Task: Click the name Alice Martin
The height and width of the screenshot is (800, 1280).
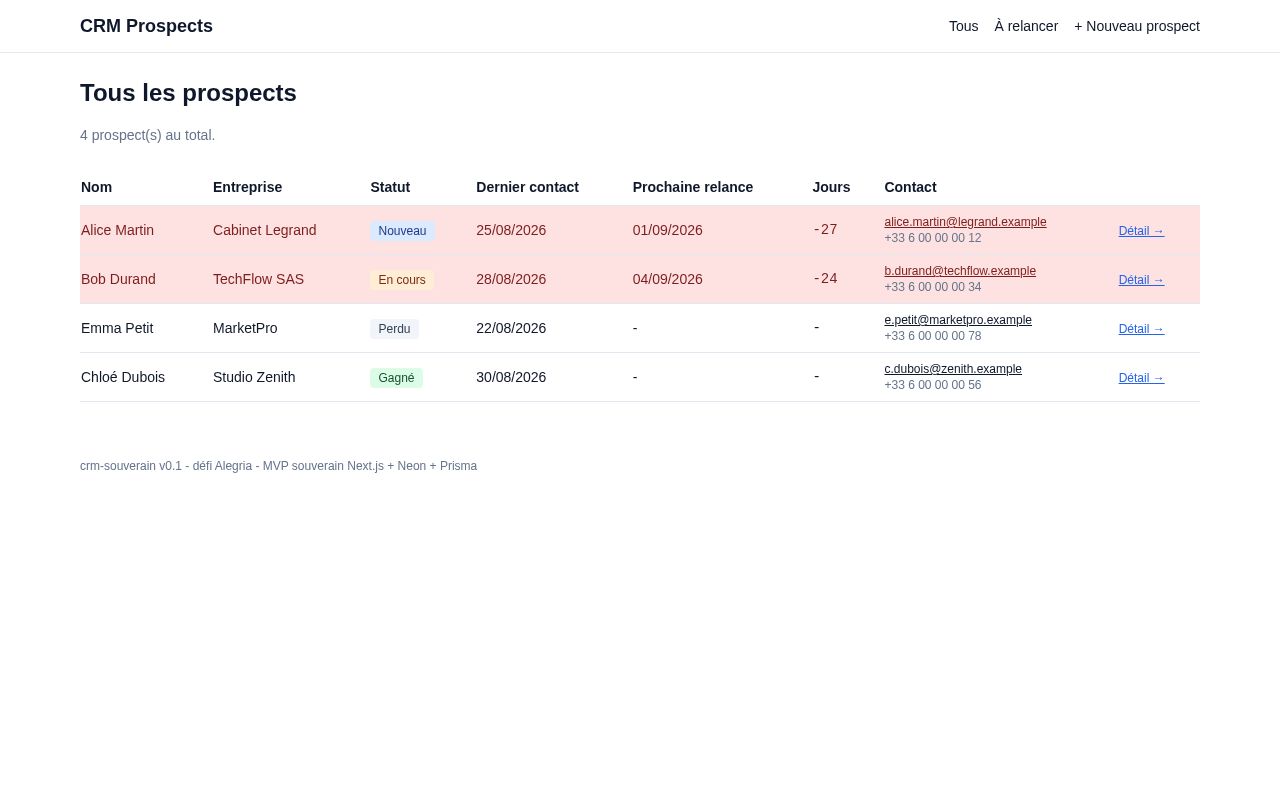Action: [117, 230]
